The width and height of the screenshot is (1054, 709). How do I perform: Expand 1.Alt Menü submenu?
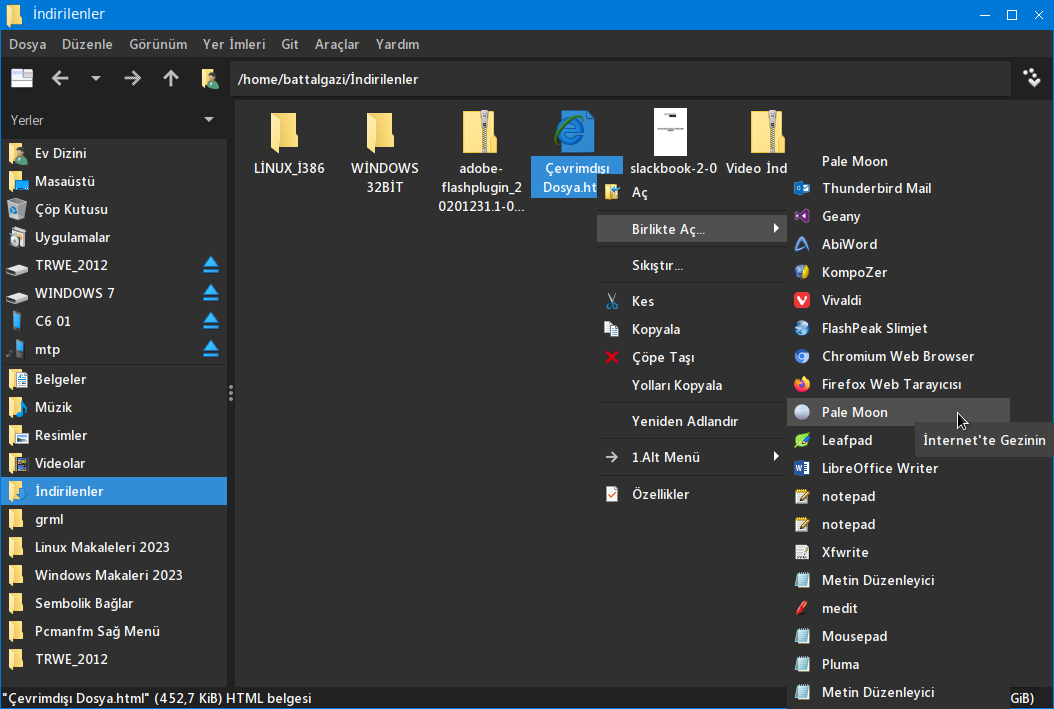pos(692,457)
